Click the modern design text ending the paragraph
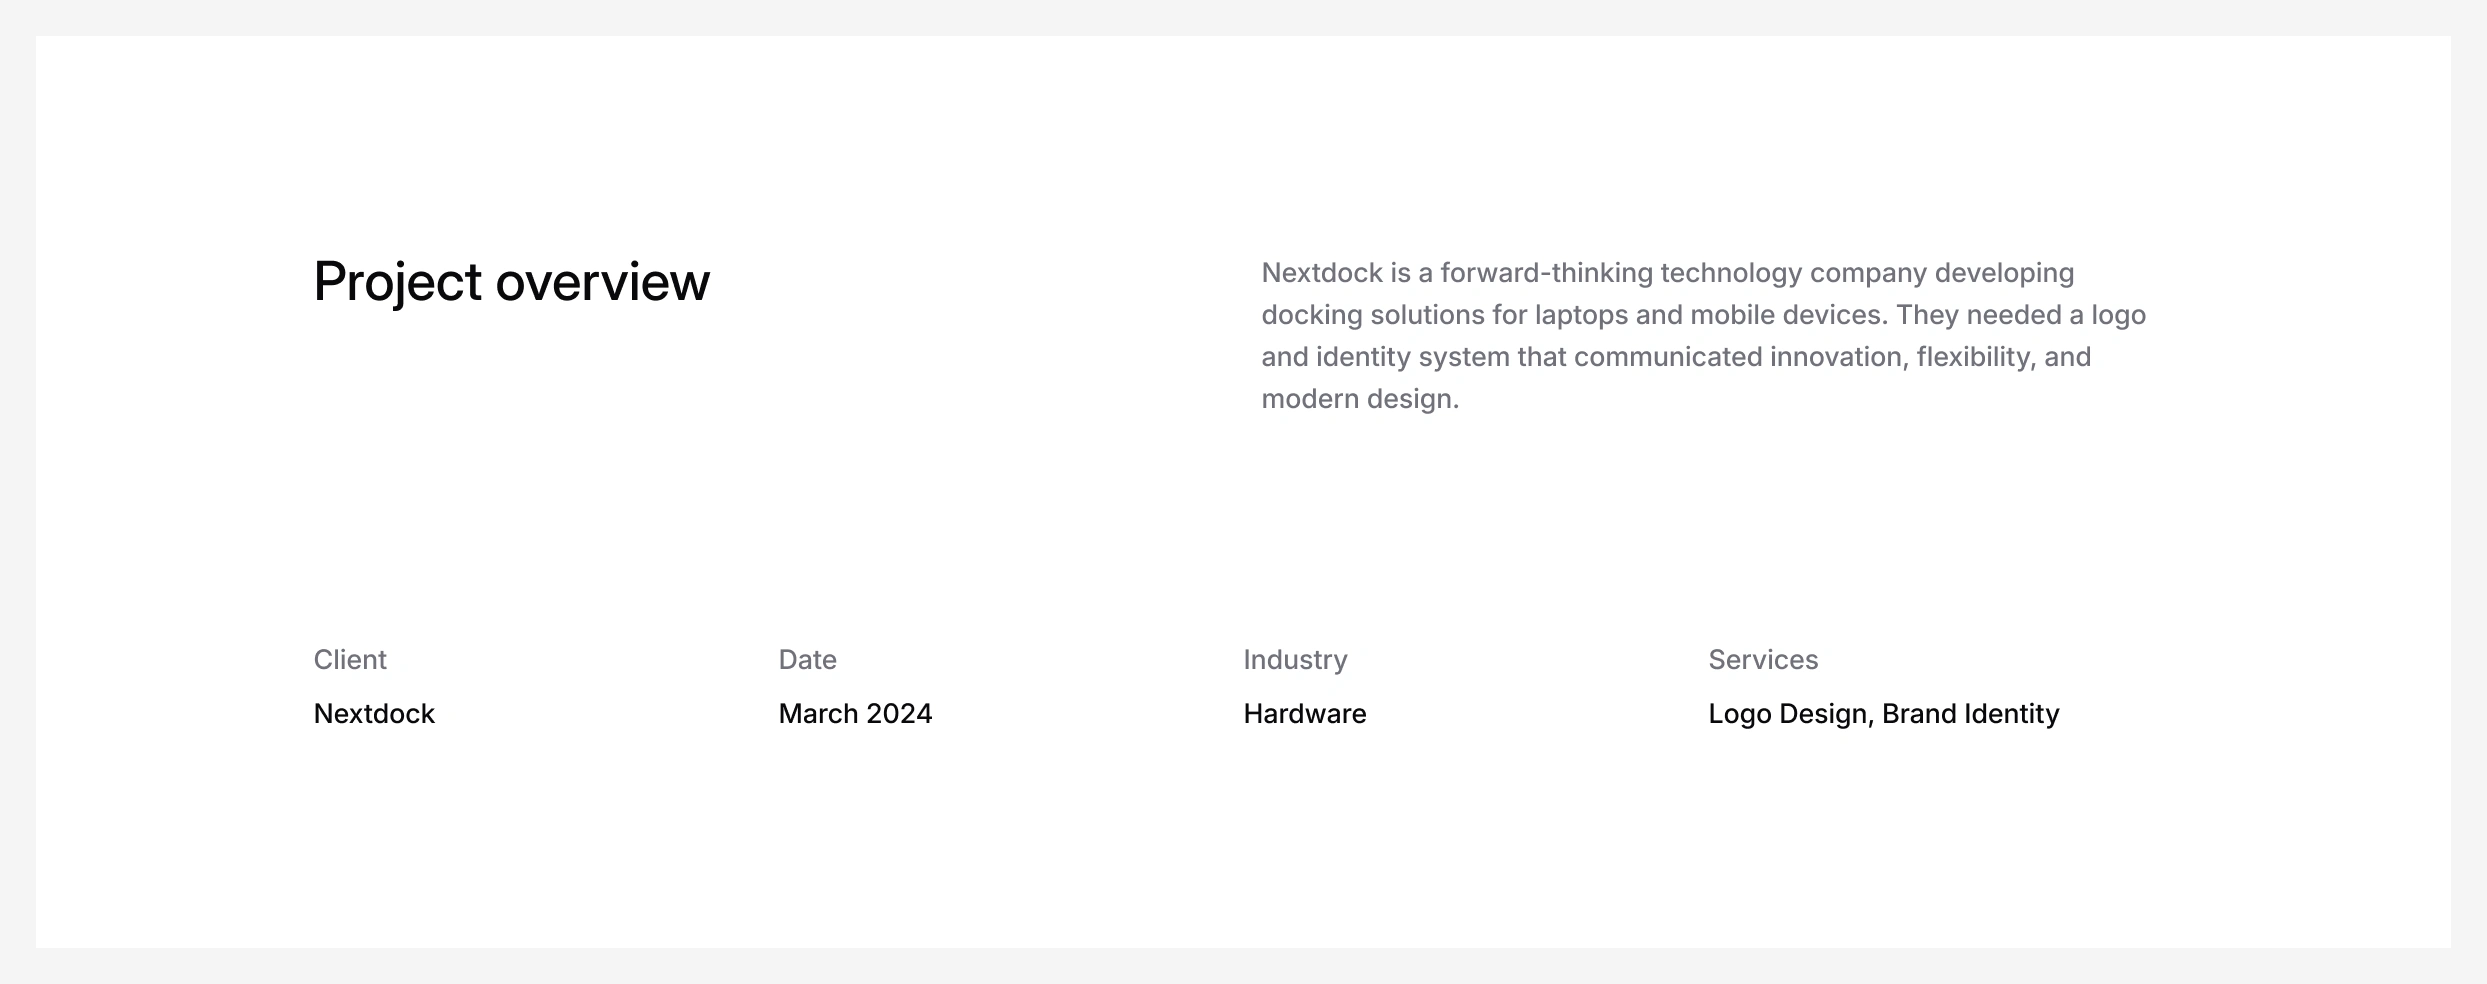Screen dimensions: 2487x984 [x=1359, y=399]
